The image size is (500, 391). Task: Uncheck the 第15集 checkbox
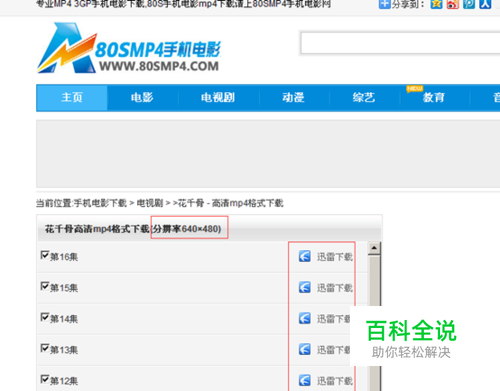(45, 286)
